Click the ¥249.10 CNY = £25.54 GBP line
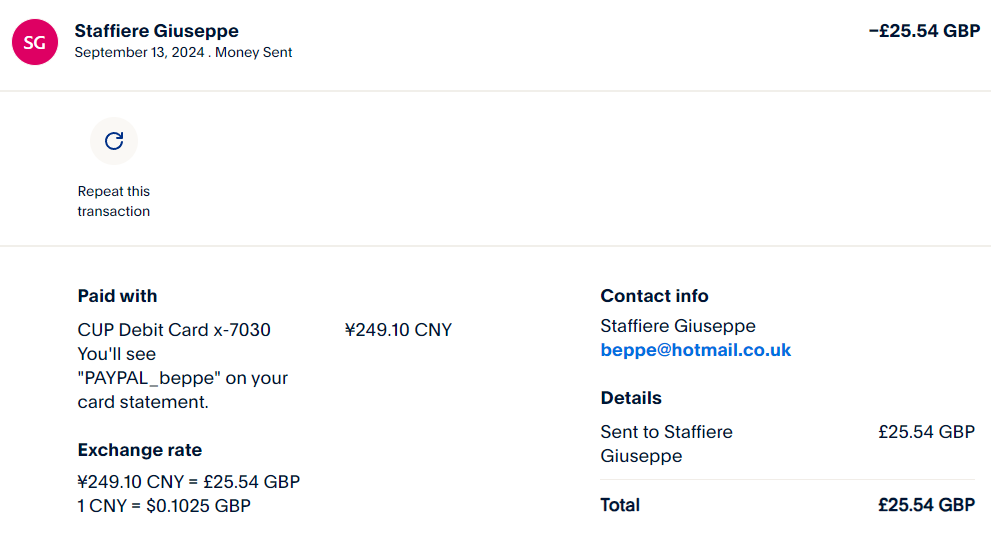The image size is (991, 545). [188, 482]
